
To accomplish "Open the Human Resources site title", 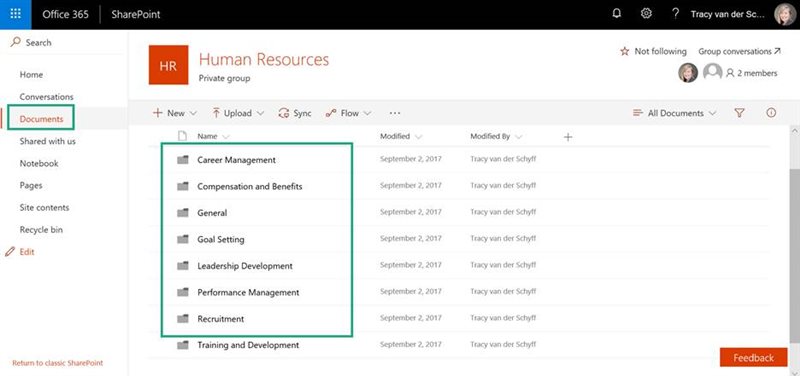I will [x=264, y=60].
